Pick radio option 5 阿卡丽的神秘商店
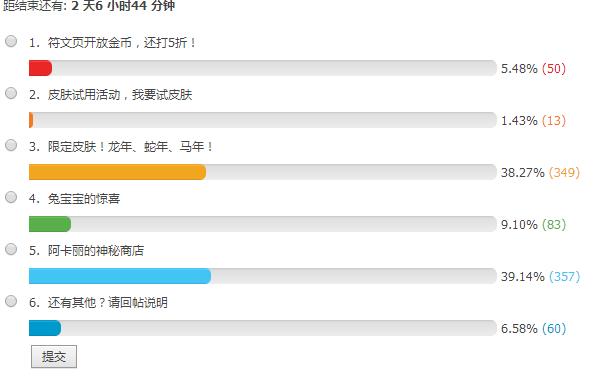Image resolution: width=593 pixels, height=380 pixels. point(11,249)
